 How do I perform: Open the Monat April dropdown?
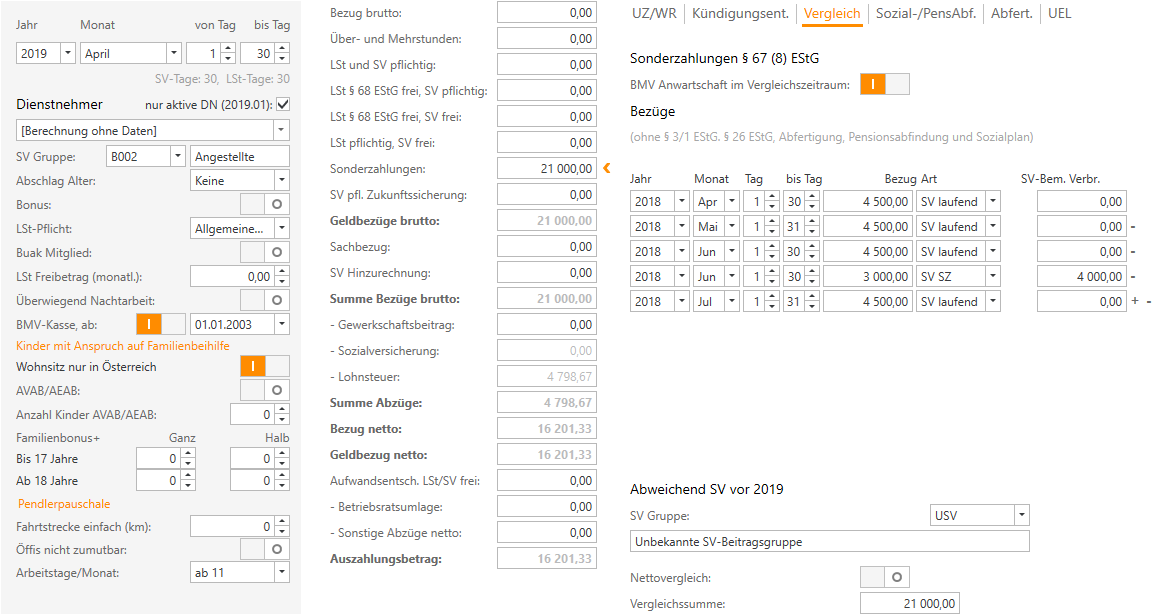coord(174,53)
